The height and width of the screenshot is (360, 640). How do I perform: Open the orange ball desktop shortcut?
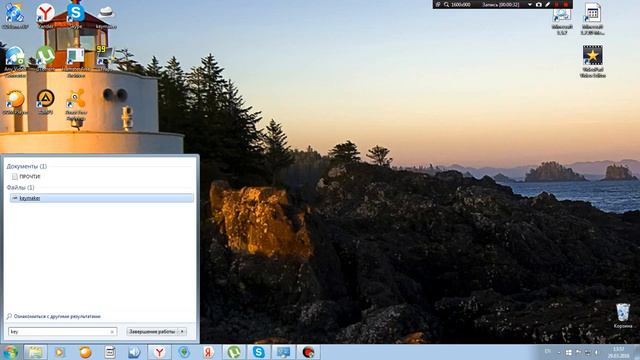click(x=15, y=101)
